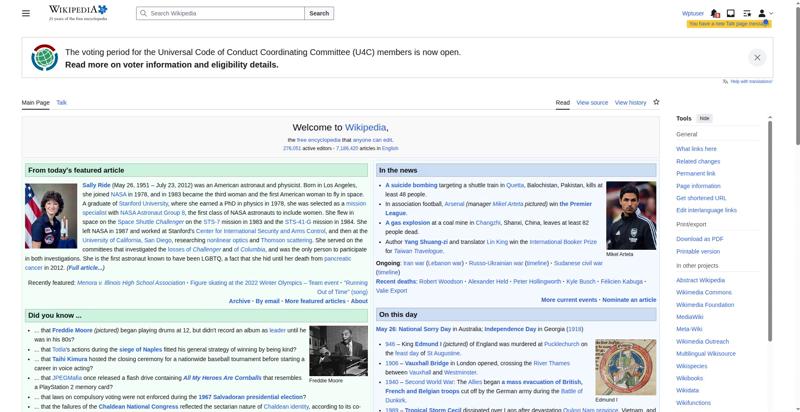The image size is (800, 412).
Task: Click the new Talk page message notice
Action: 729,24
